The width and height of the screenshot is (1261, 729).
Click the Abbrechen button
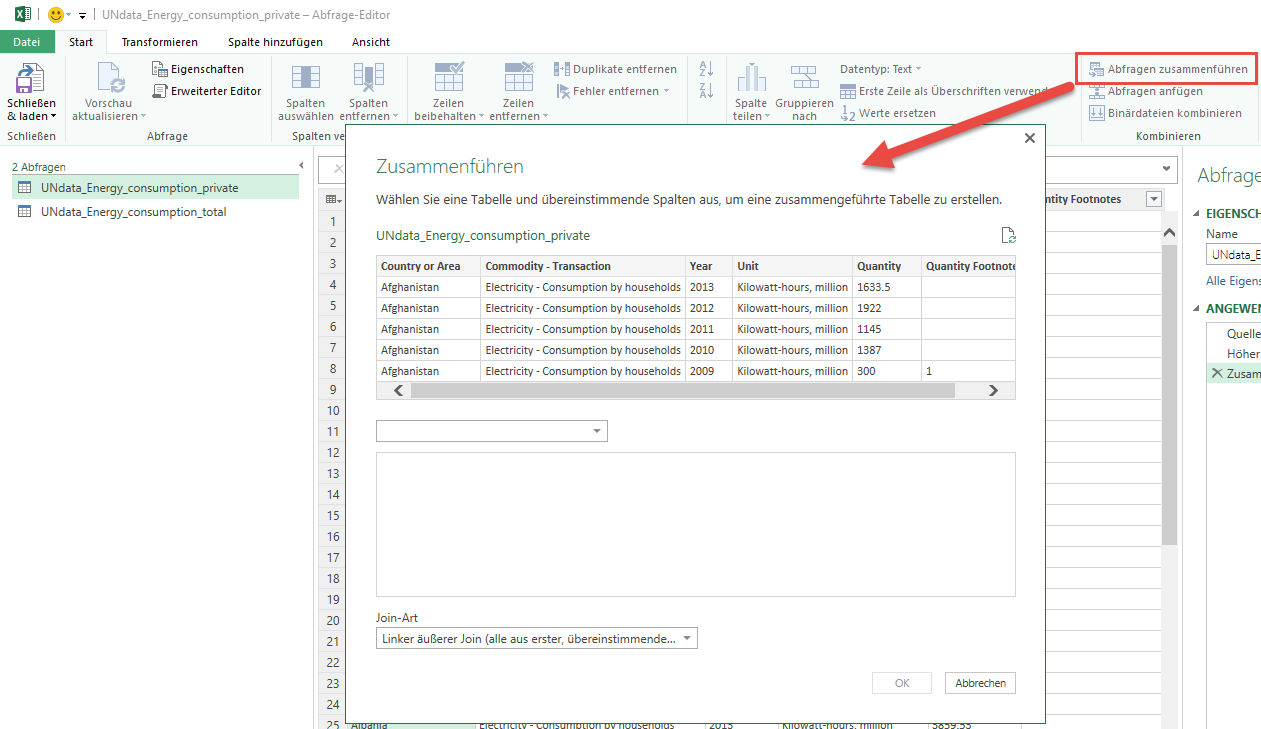[980, 683]
